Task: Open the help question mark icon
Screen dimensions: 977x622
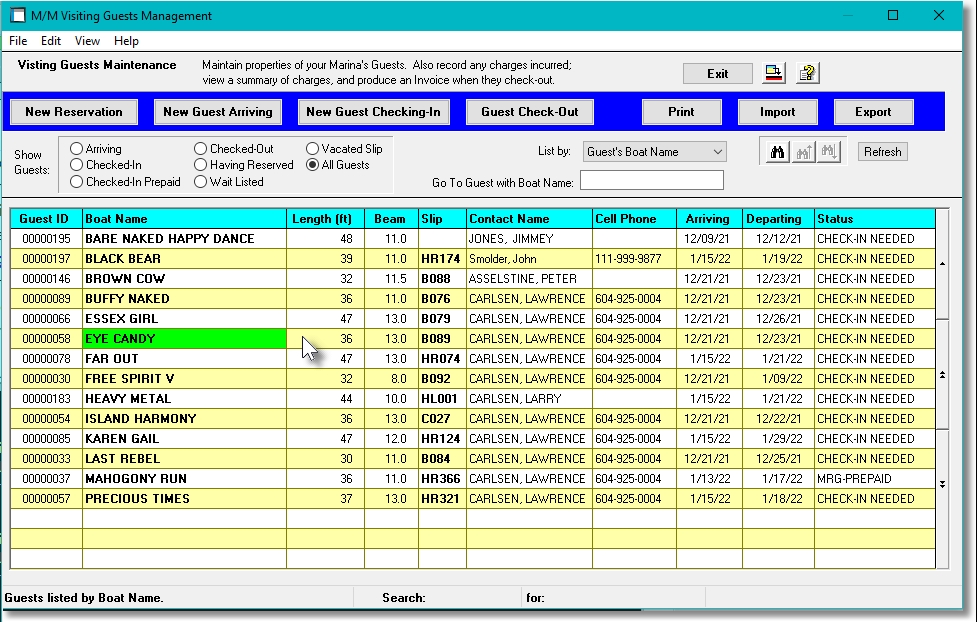Action: click(x=807, y=73)
